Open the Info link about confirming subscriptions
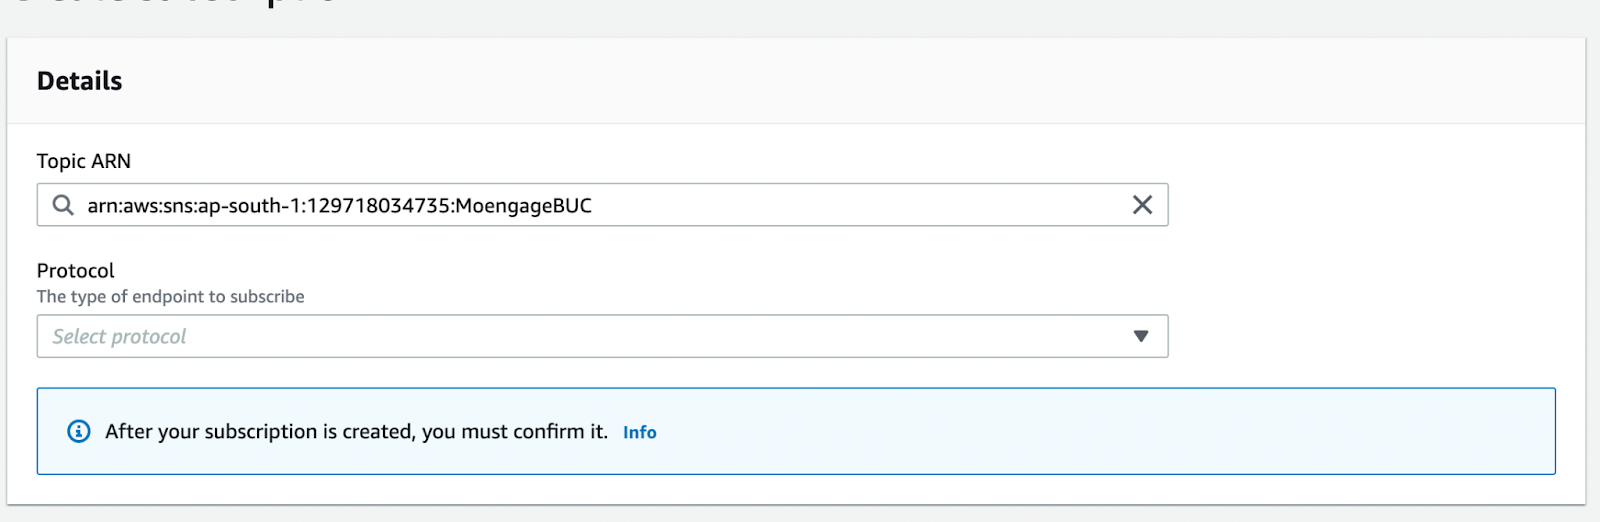The image size is (1600, 522). tap(639, 432)
